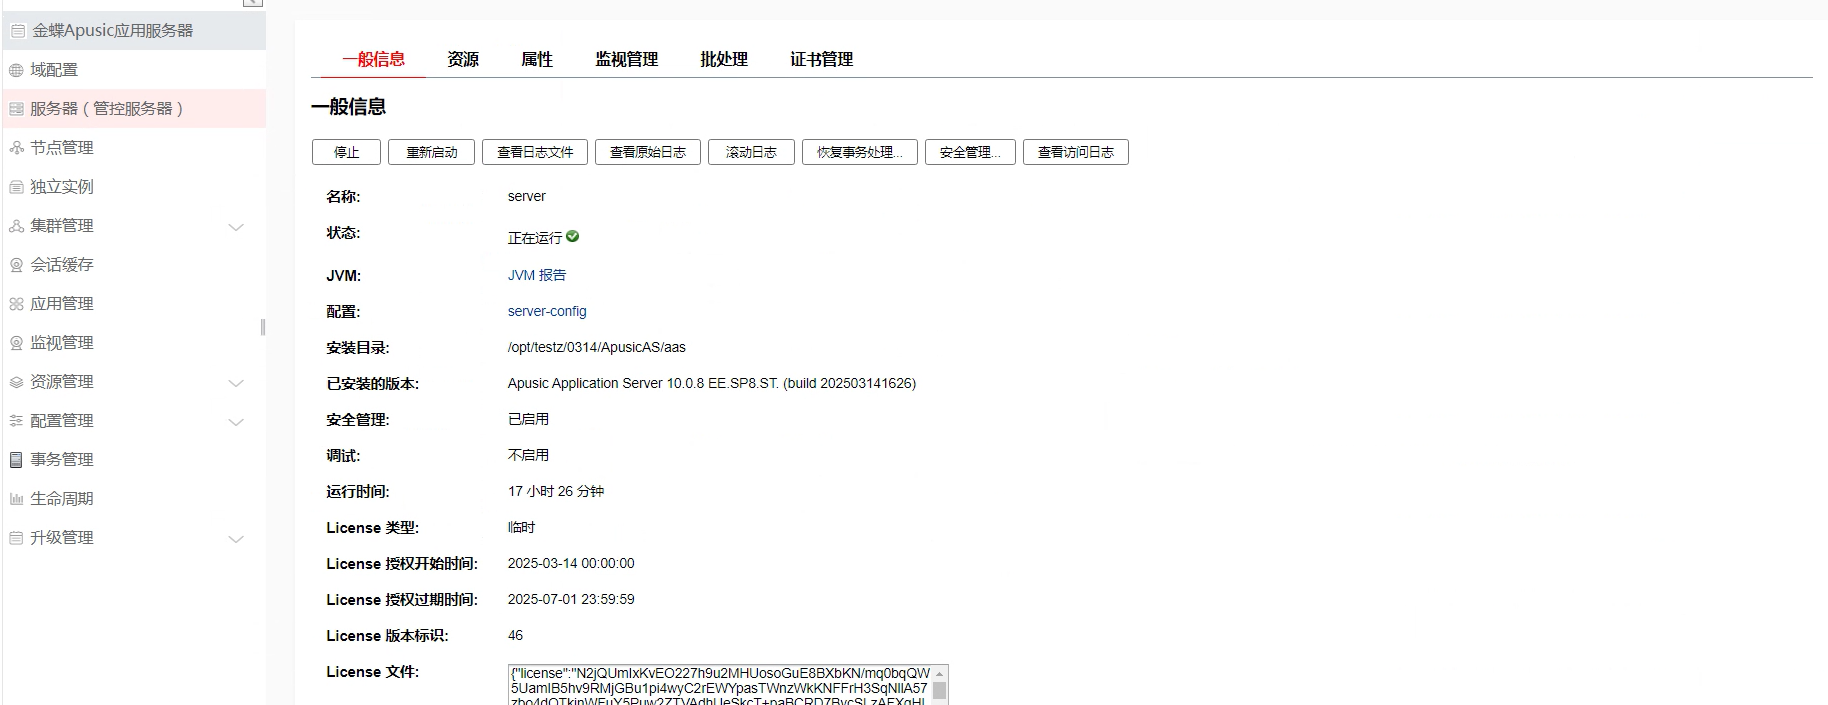This screenshot has height=705, width=1828.
Task: Click inside the License 文件 text box
Action: point(720,686)
